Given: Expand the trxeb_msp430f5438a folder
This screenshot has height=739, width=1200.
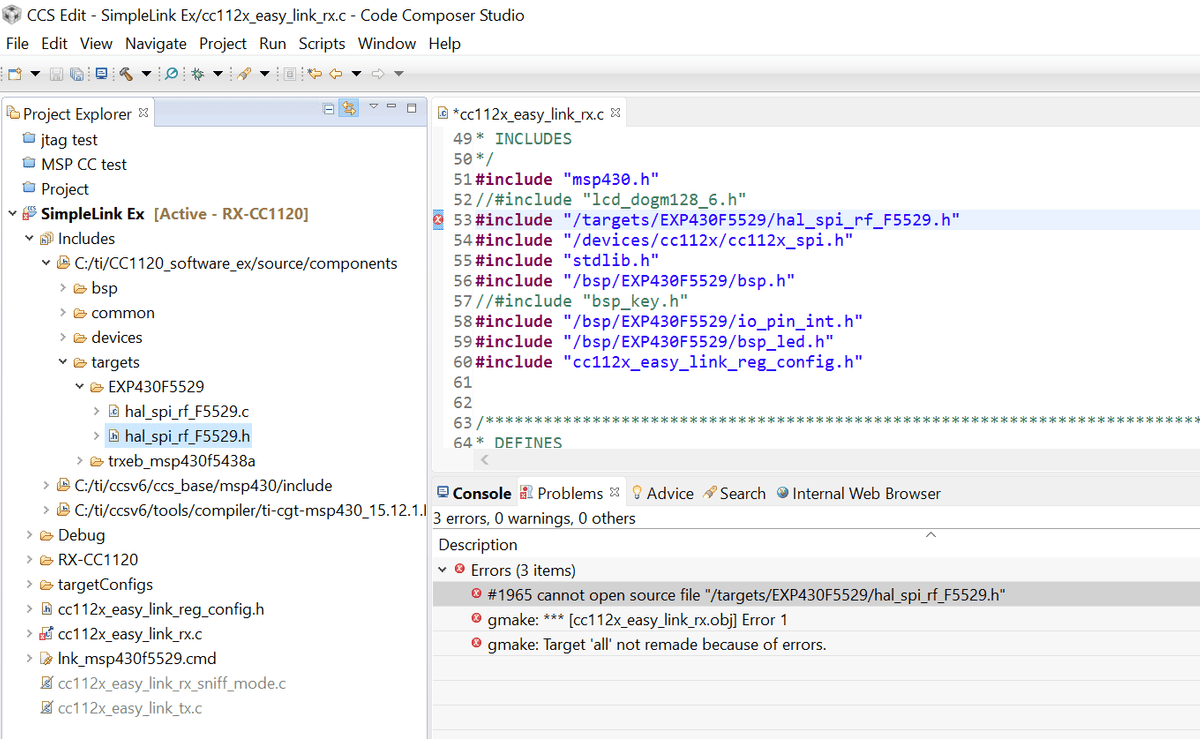Looking at the screenshot, I should coord(81,461).
